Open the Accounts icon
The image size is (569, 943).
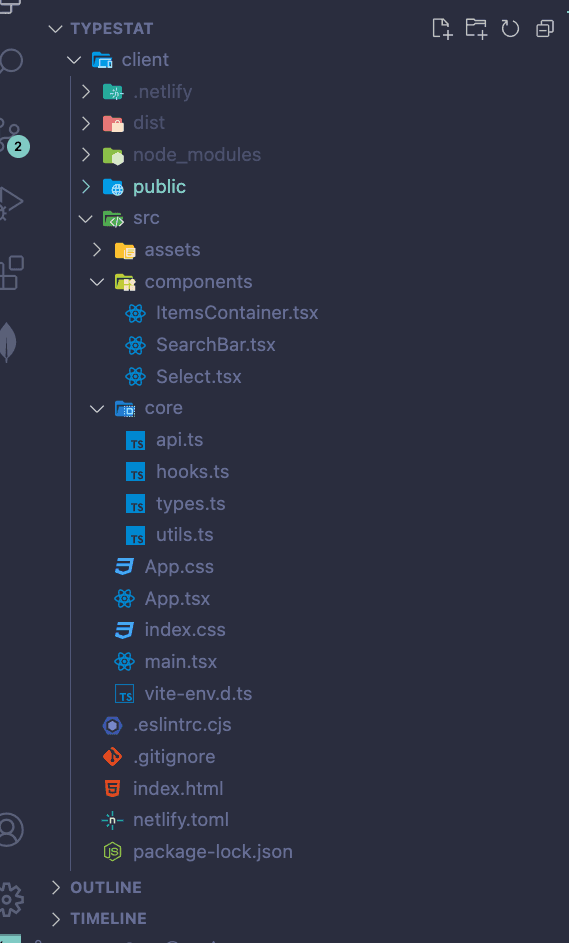[x=10, y=829]
